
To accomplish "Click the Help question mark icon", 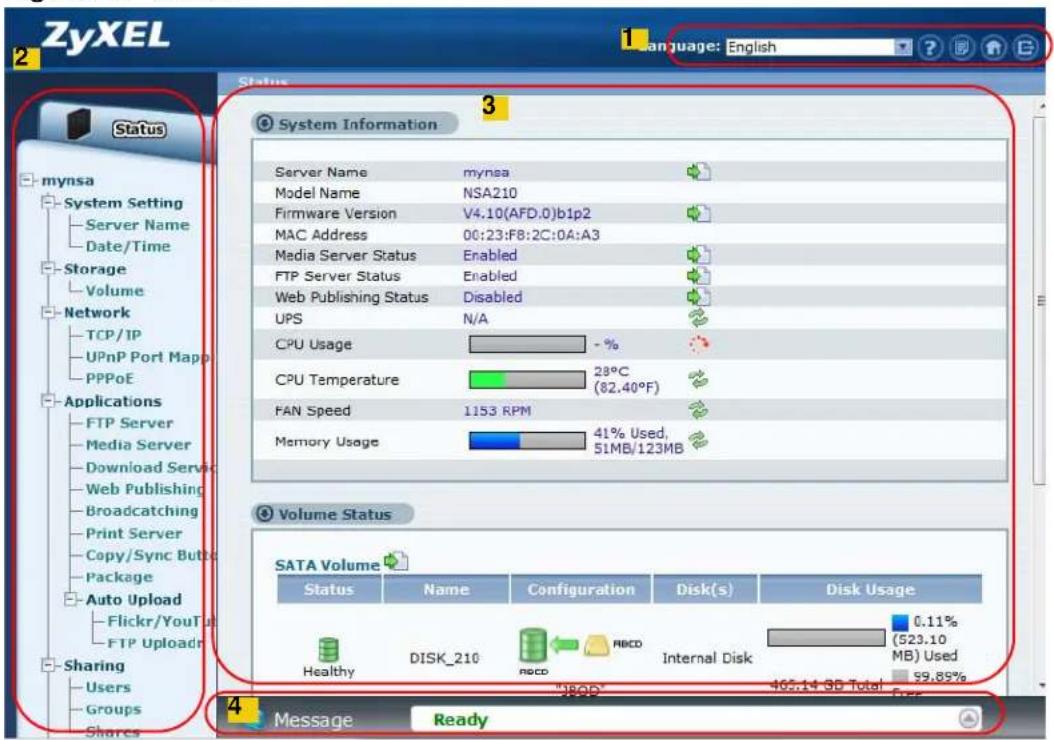I will coord(930,47).
